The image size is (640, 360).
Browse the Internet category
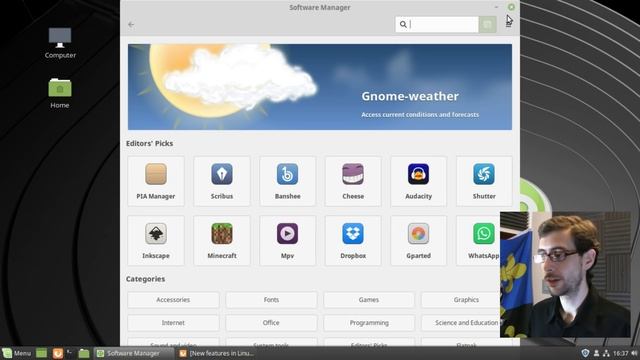tap(173, 322)
